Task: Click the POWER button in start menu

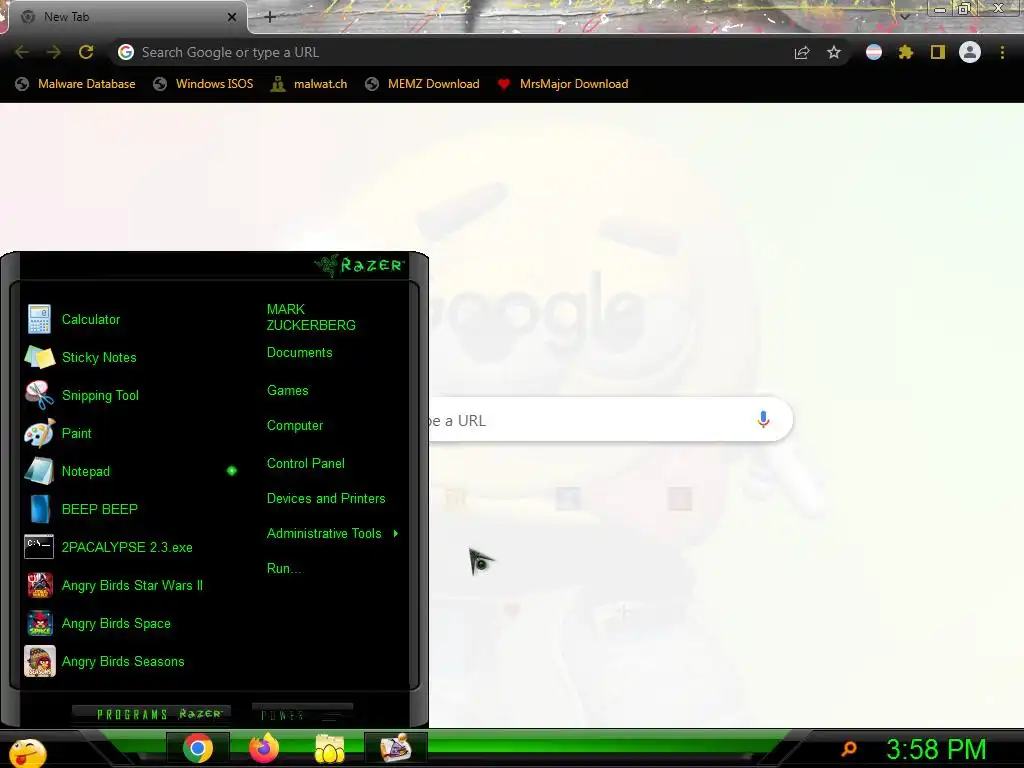Action: click(302, 714)
